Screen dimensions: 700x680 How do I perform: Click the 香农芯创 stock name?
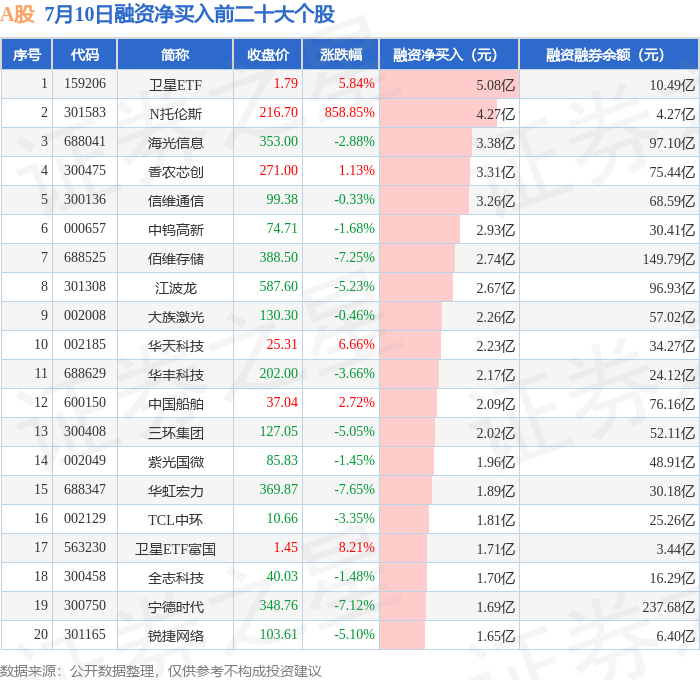pyautogui.click(x=175, y=171)
